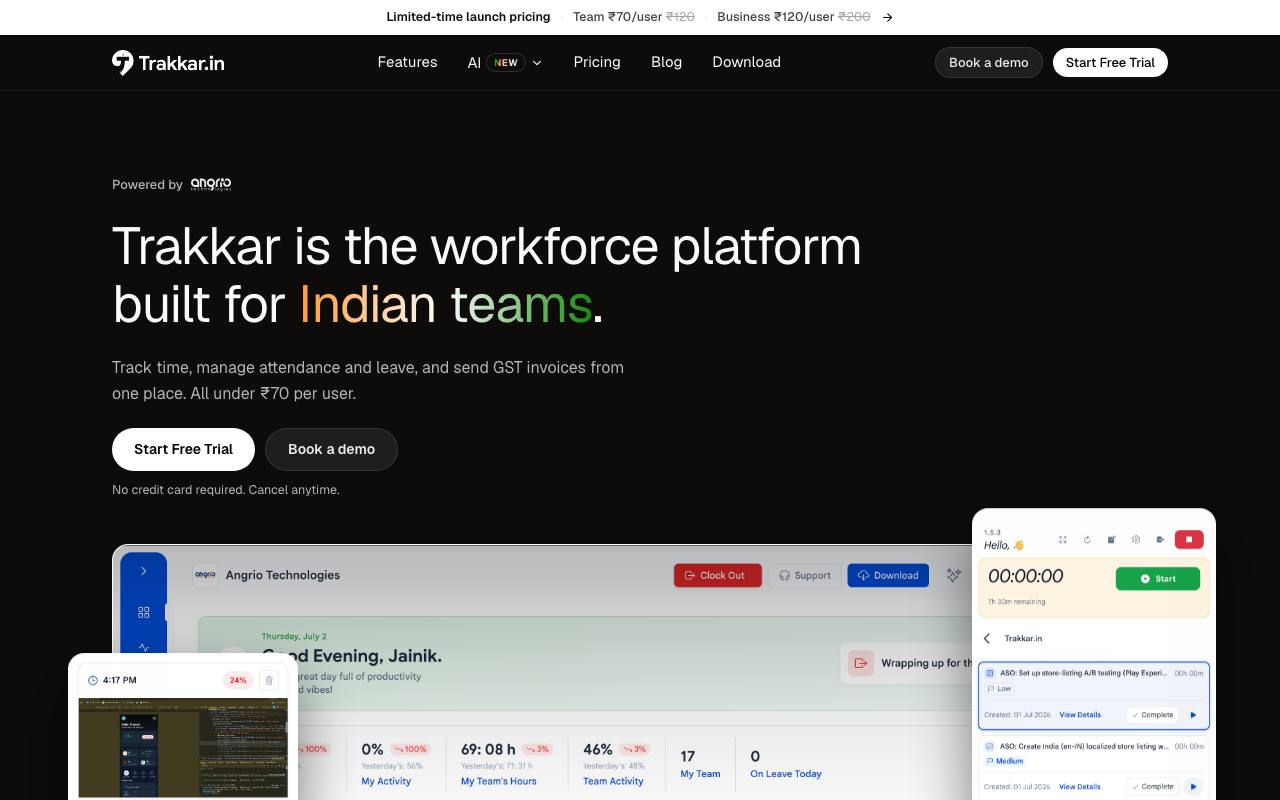Play the first ASO task timer
The height and width of the screenshot is (800, 1280).
click(x=1193, y=715)
